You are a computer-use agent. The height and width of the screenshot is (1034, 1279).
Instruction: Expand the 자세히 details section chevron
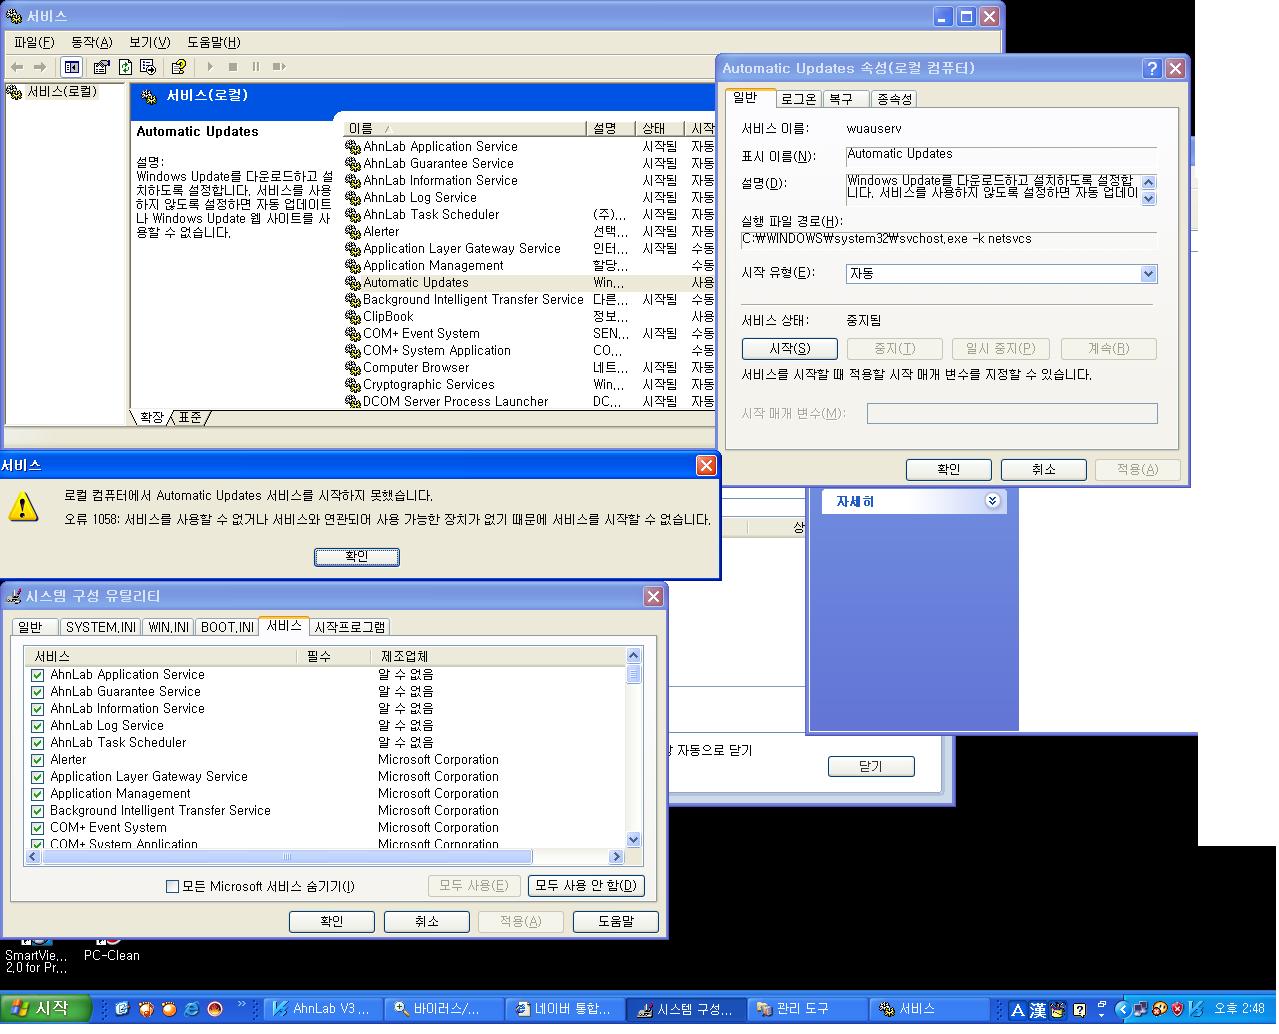(992, 501)
